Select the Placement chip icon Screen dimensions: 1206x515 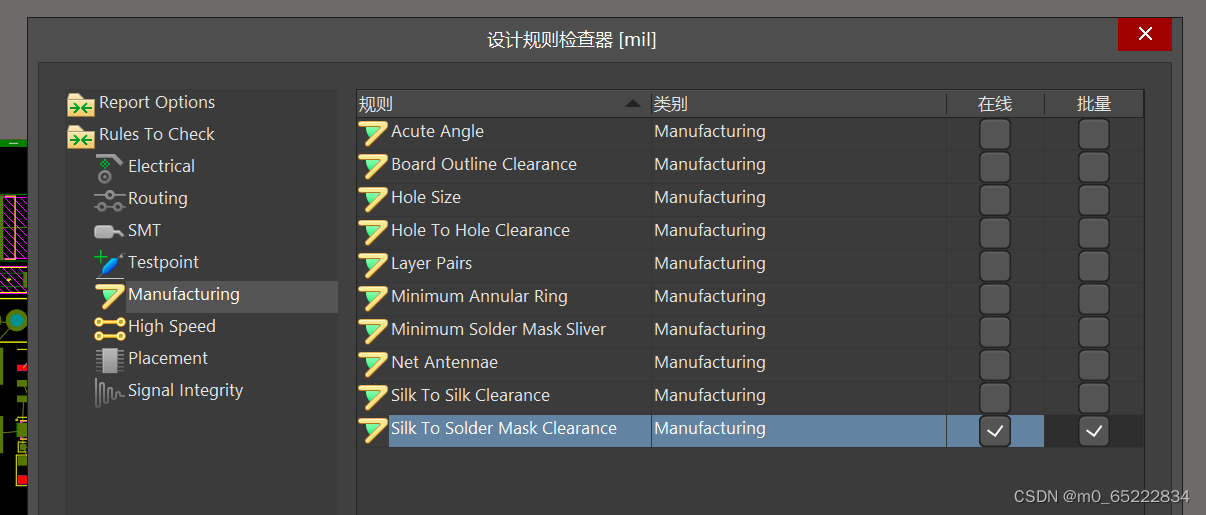[109, 359]
